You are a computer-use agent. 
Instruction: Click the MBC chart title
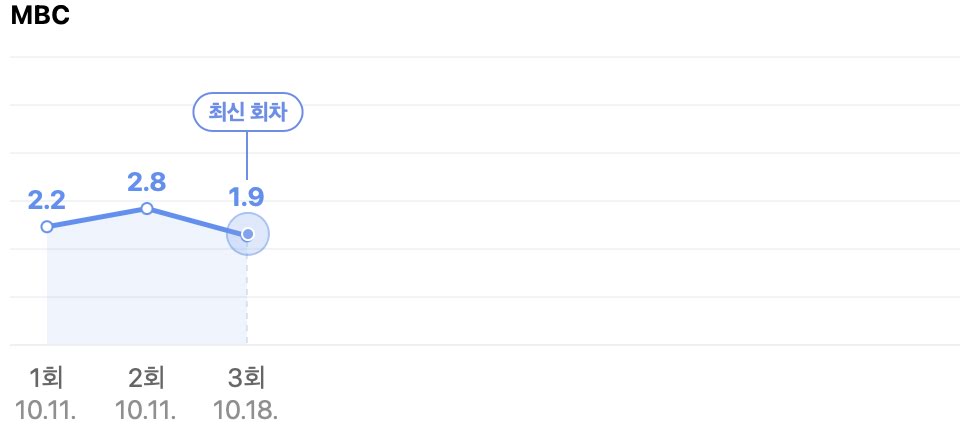pos(40,16)
